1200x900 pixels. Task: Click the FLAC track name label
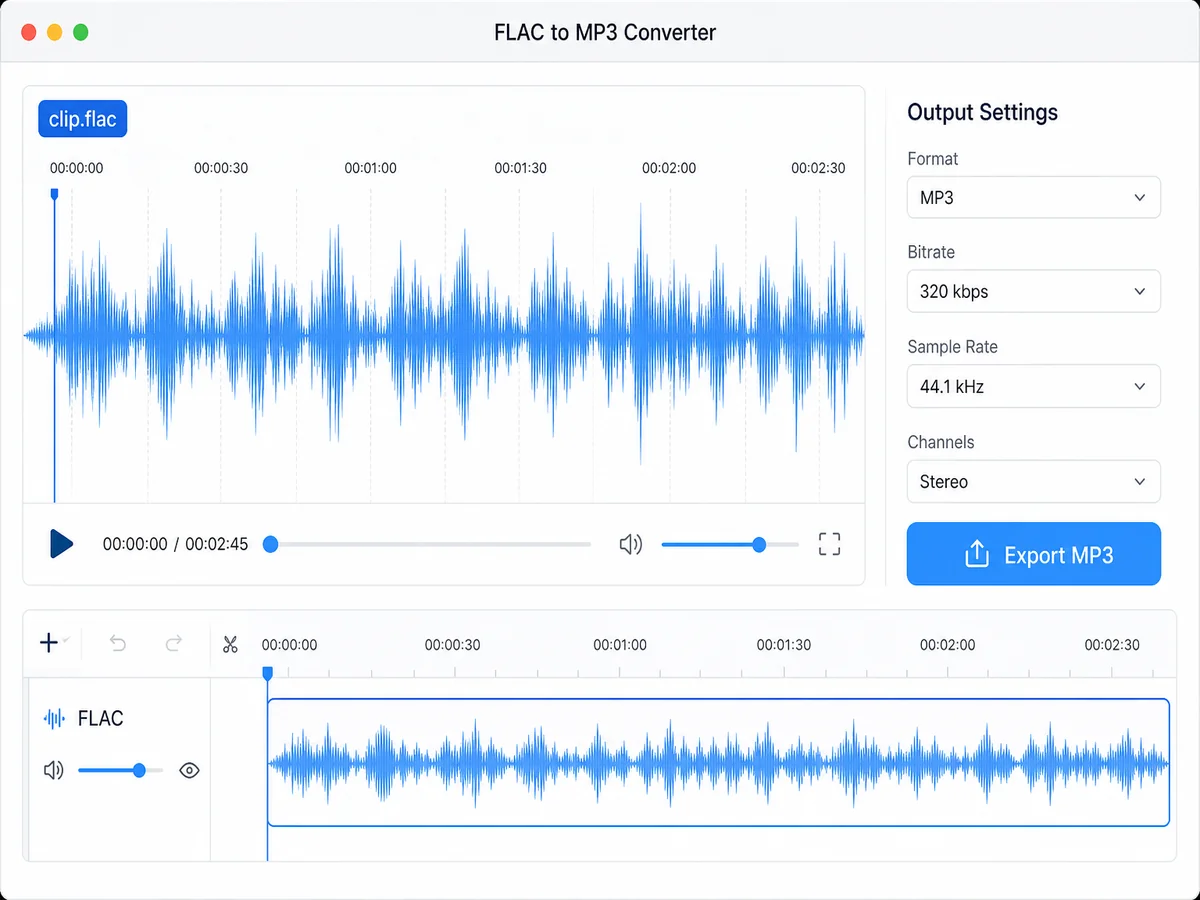point(100,718)
